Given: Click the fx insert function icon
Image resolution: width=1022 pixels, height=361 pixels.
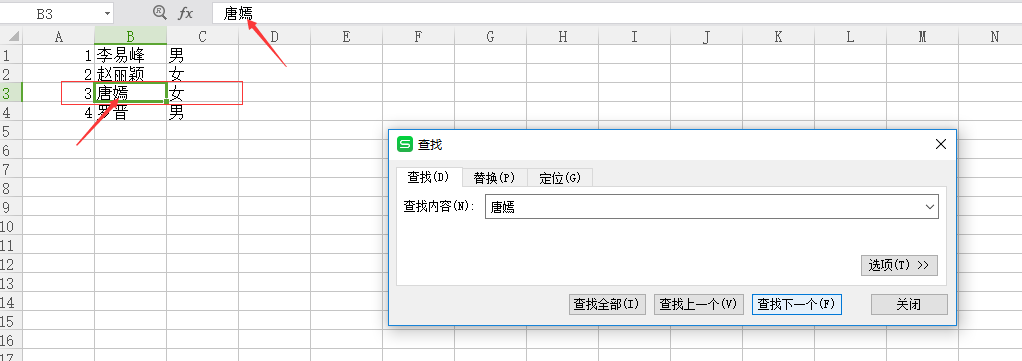Looking at the screenshot, I should click(x=186, y=13).
